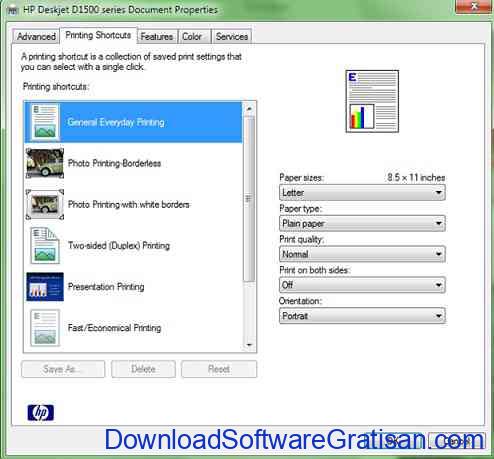Click the printer icon in the title bar

pyautogui.click(x=12, y=10)
